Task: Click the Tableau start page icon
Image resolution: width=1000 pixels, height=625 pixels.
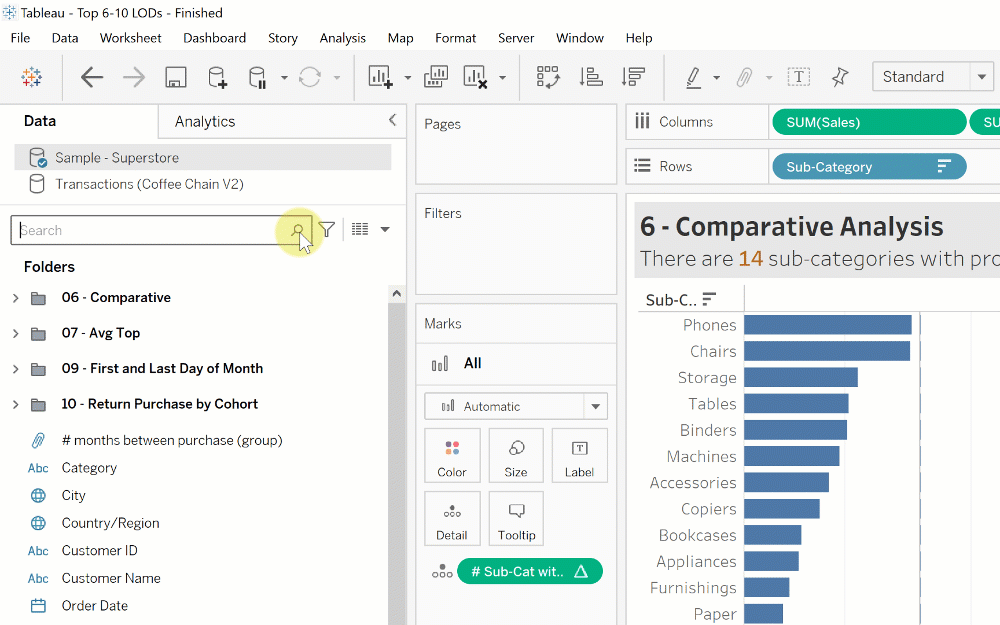Action: click(31, 77)
